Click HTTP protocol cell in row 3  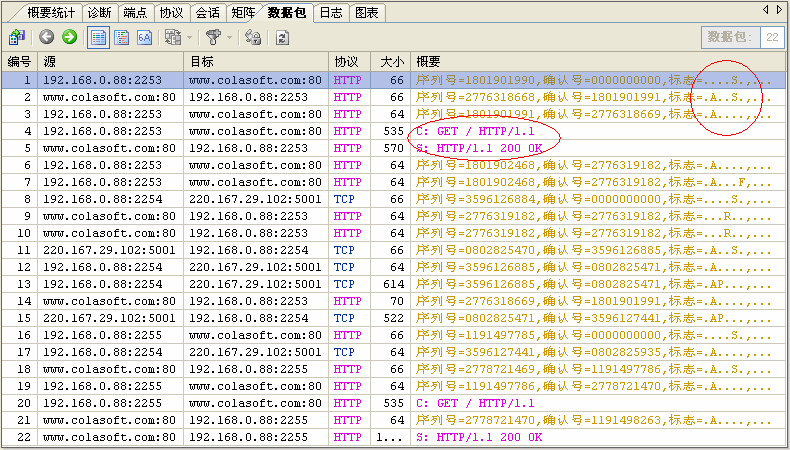pos(348,114)
